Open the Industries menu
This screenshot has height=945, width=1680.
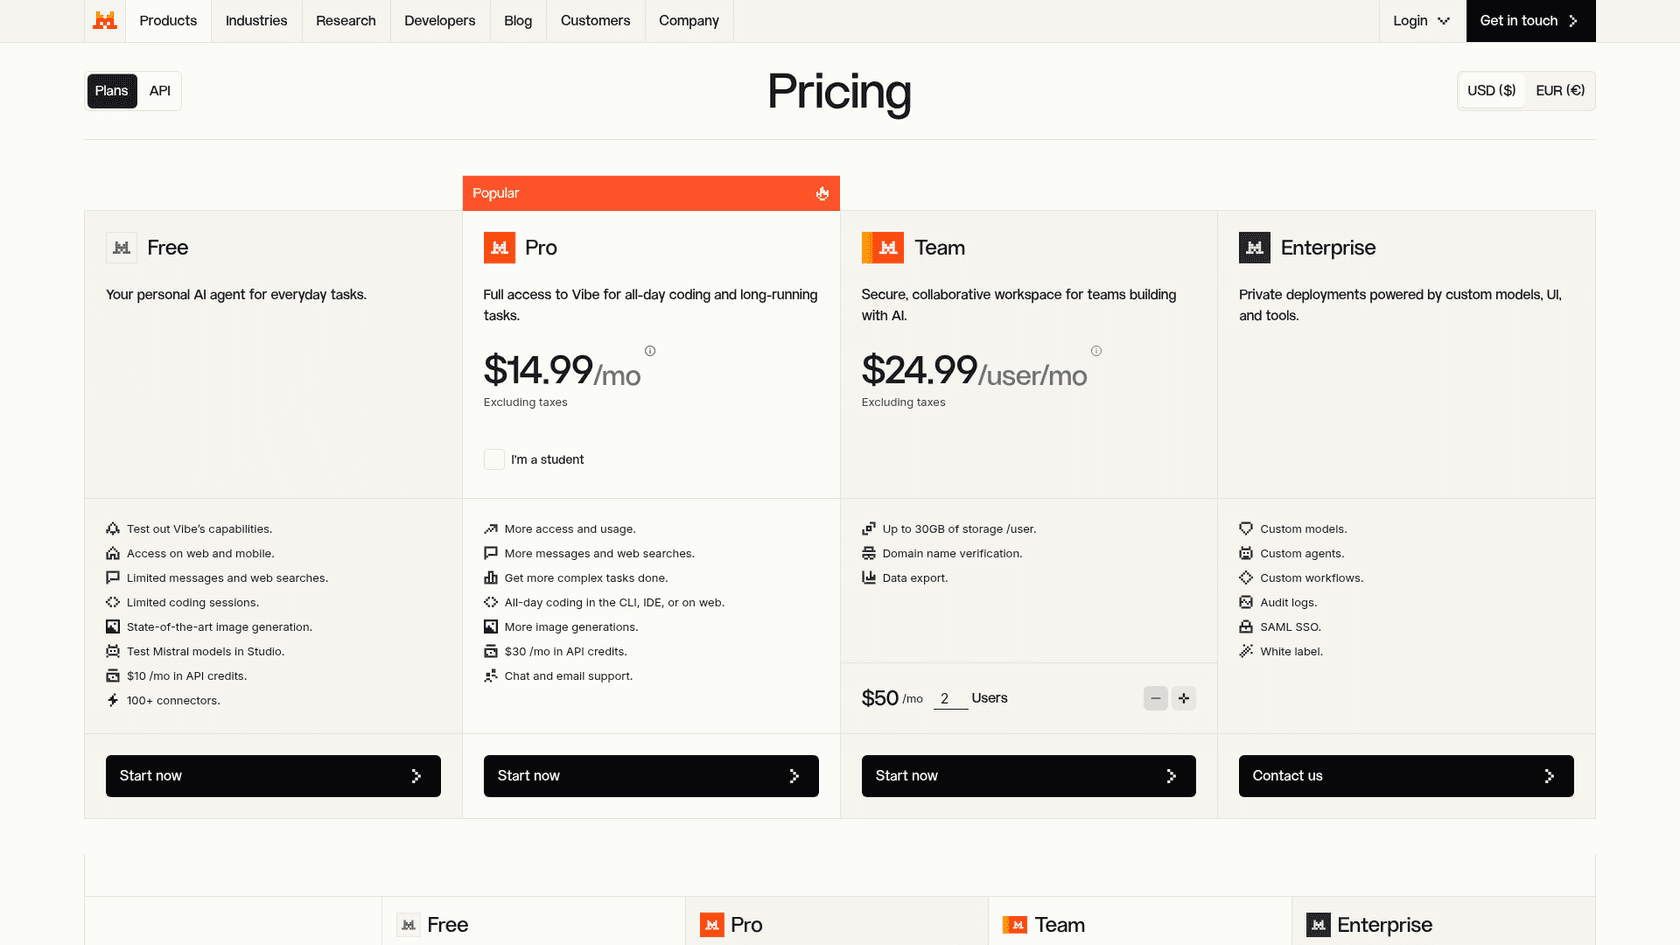pos(256,21)
